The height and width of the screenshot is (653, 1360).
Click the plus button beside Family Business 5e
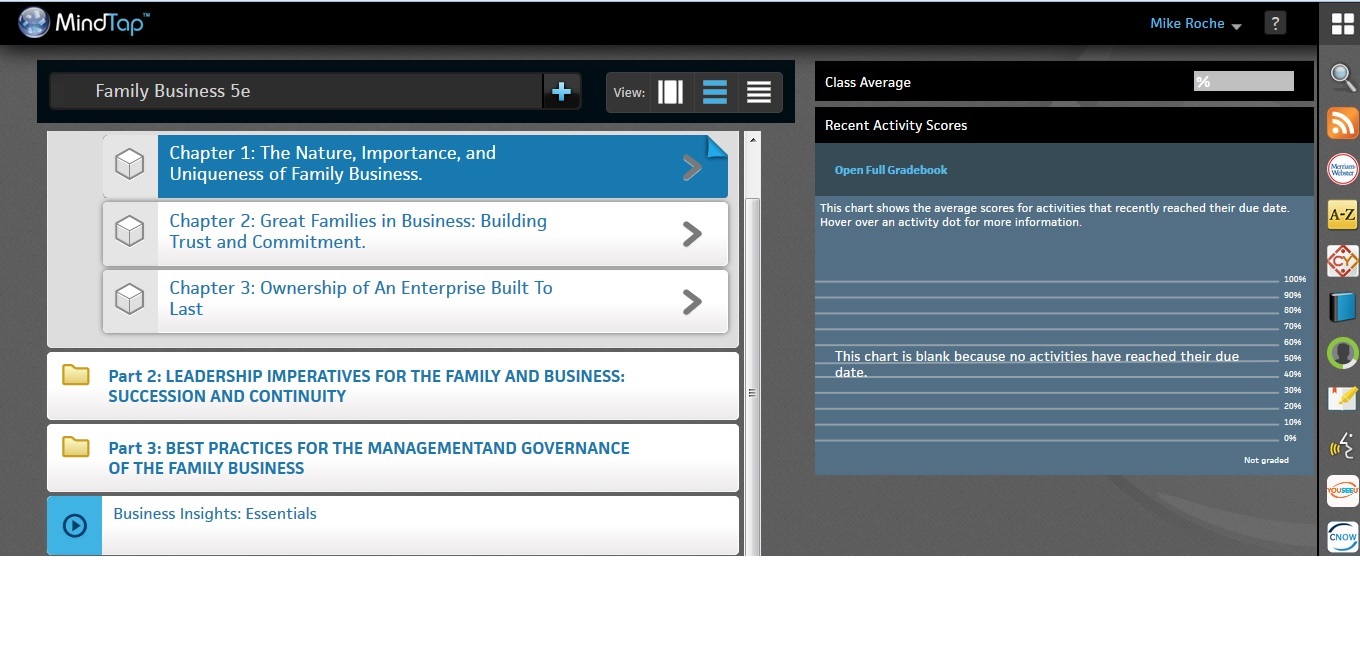[561, 92]
